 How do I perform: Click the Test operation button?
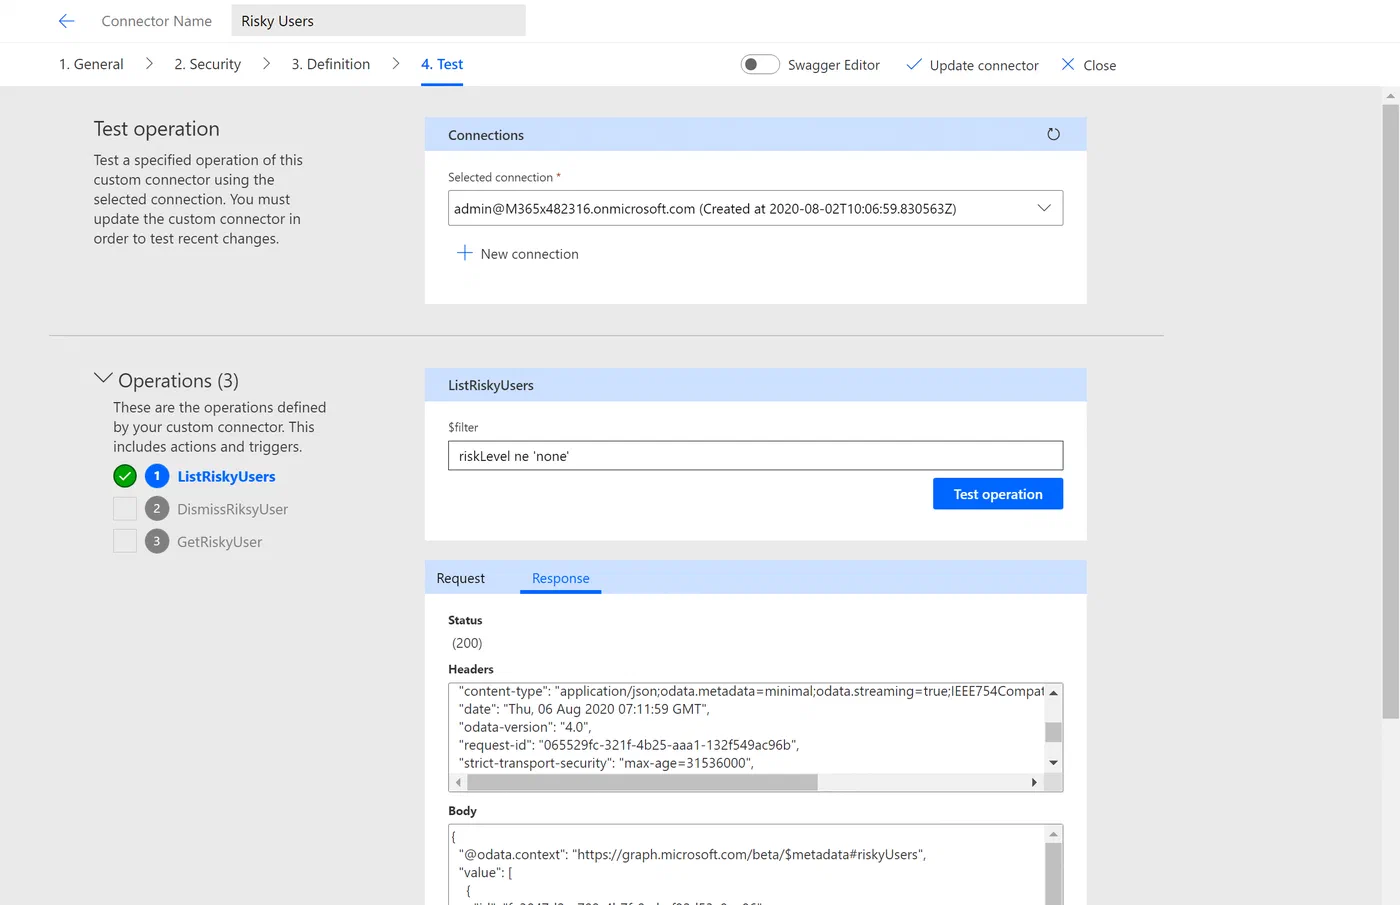998,494
